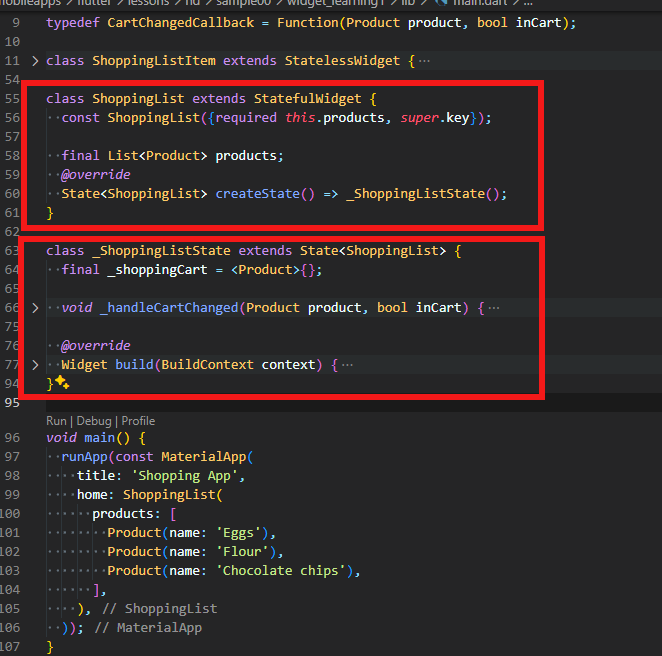Click the _shoppingCart variable declaration
This screenshot has height=656, width=662.
tap(150, 270)
